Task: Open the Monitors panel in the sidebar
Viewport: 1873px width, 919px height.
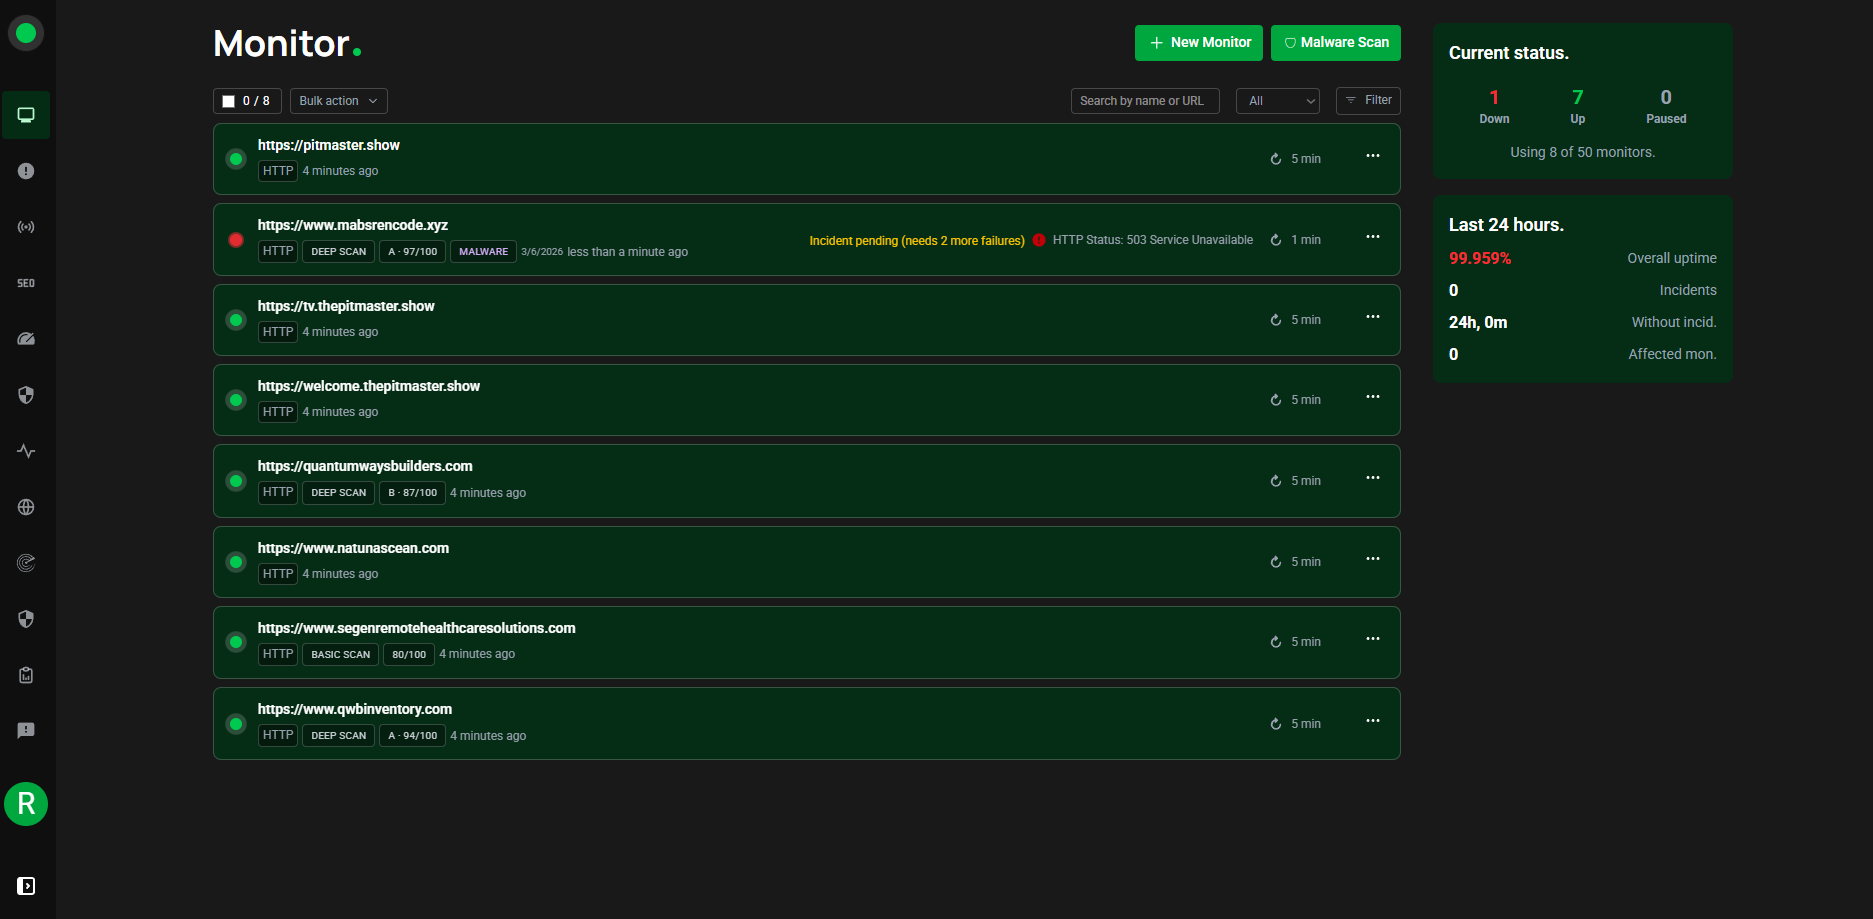Action: point(26,114)
